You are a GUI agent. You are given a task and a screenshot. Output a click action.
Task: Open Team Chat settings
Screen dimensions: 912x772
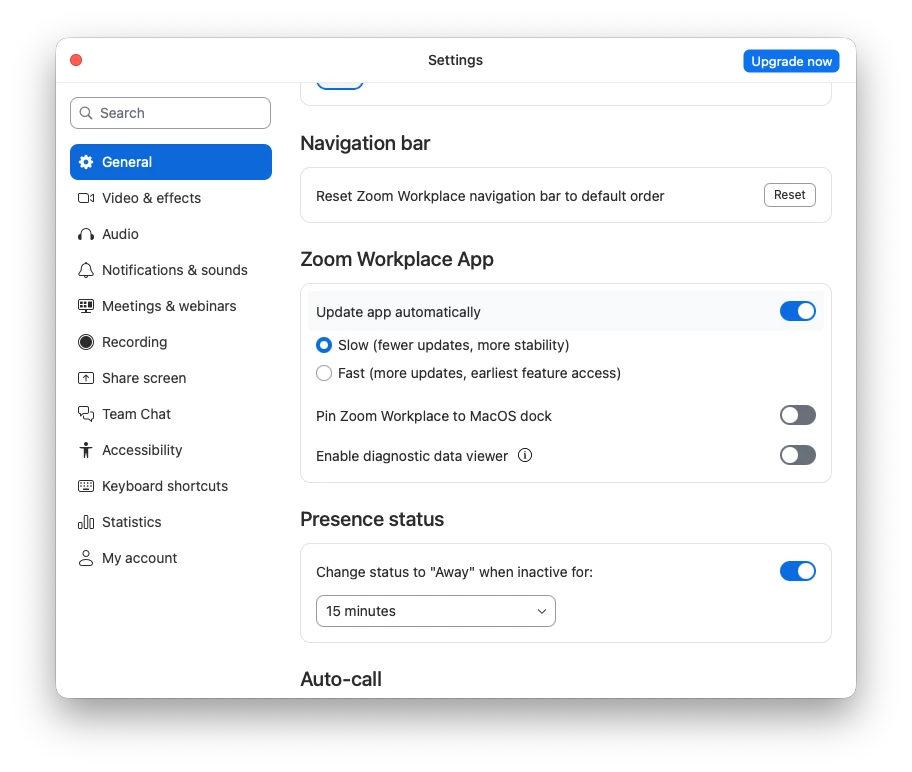click(x=171, y=414)
